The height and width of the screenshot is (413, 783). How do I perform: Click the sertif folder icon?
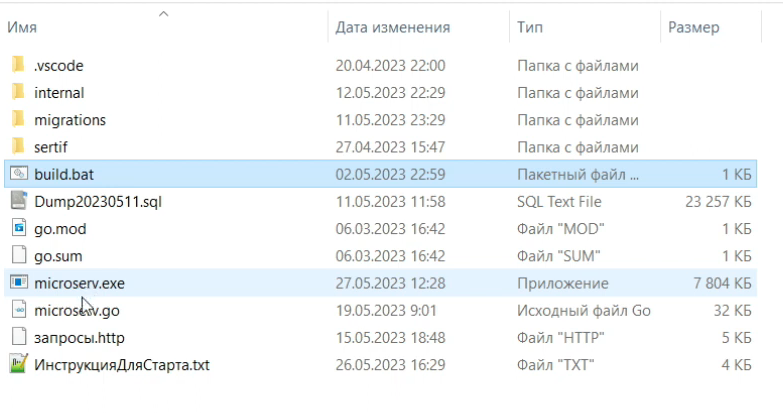tap(18, 147)
